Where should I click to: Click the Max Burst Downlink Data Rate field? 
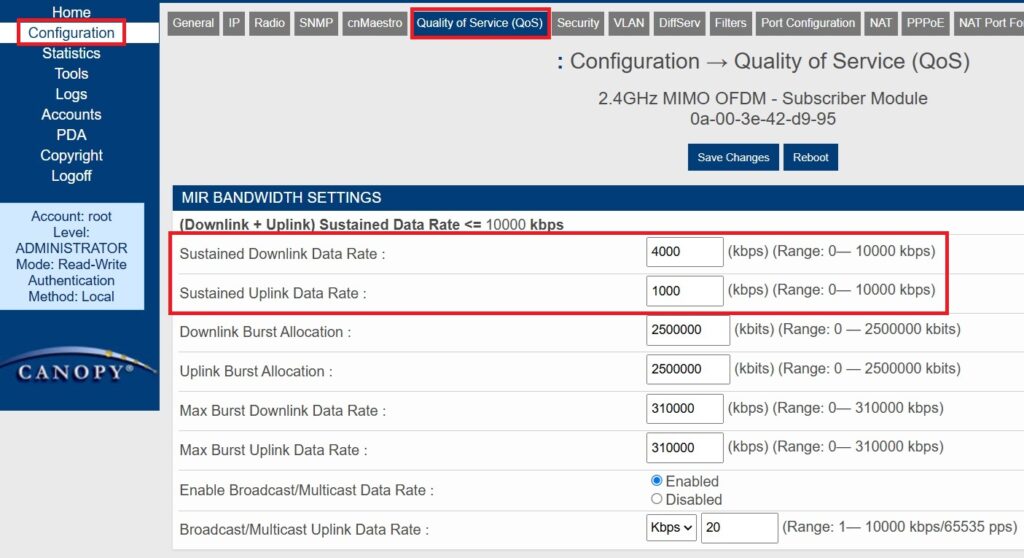(x=684, y=409)
